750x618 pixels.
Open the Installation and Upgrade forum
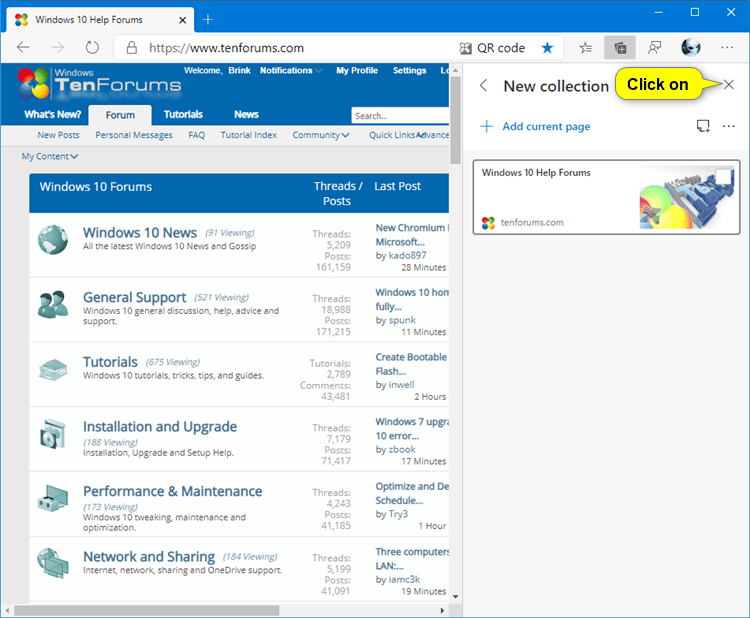click(160, 427)
